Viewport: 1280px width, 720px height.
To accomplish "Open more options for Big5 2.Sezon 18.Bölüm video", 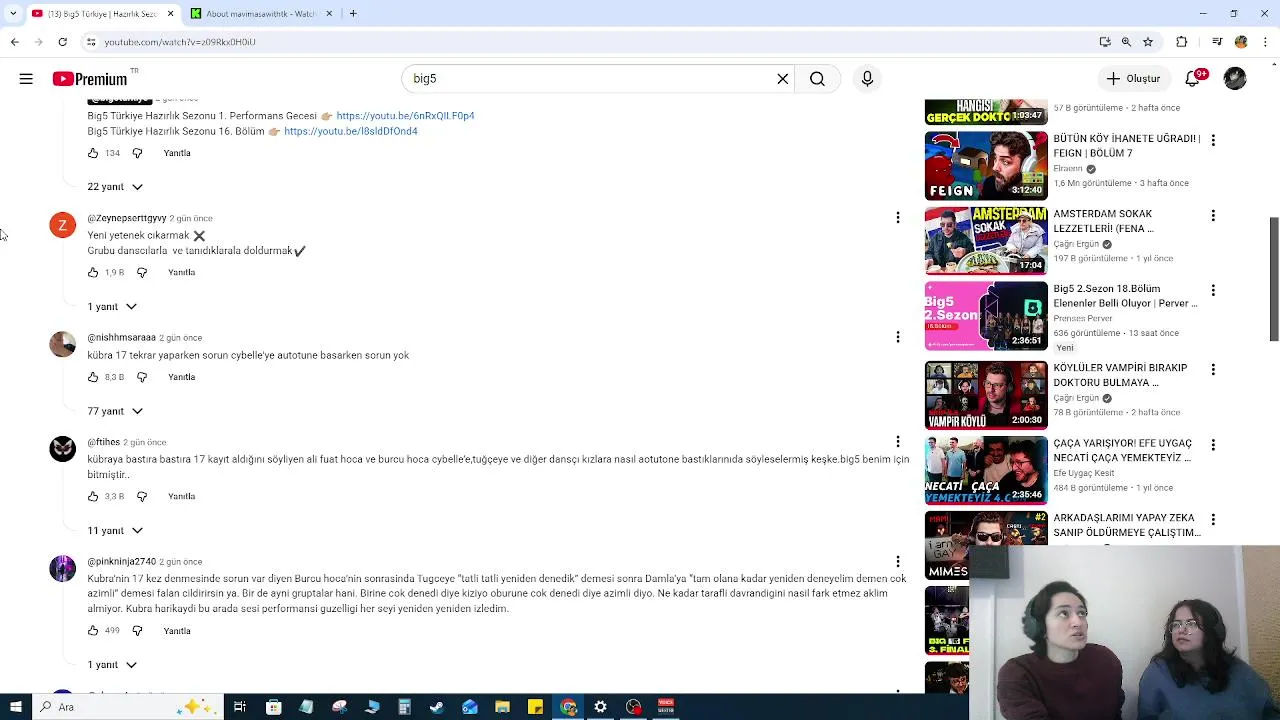I will coord(1213,290).
